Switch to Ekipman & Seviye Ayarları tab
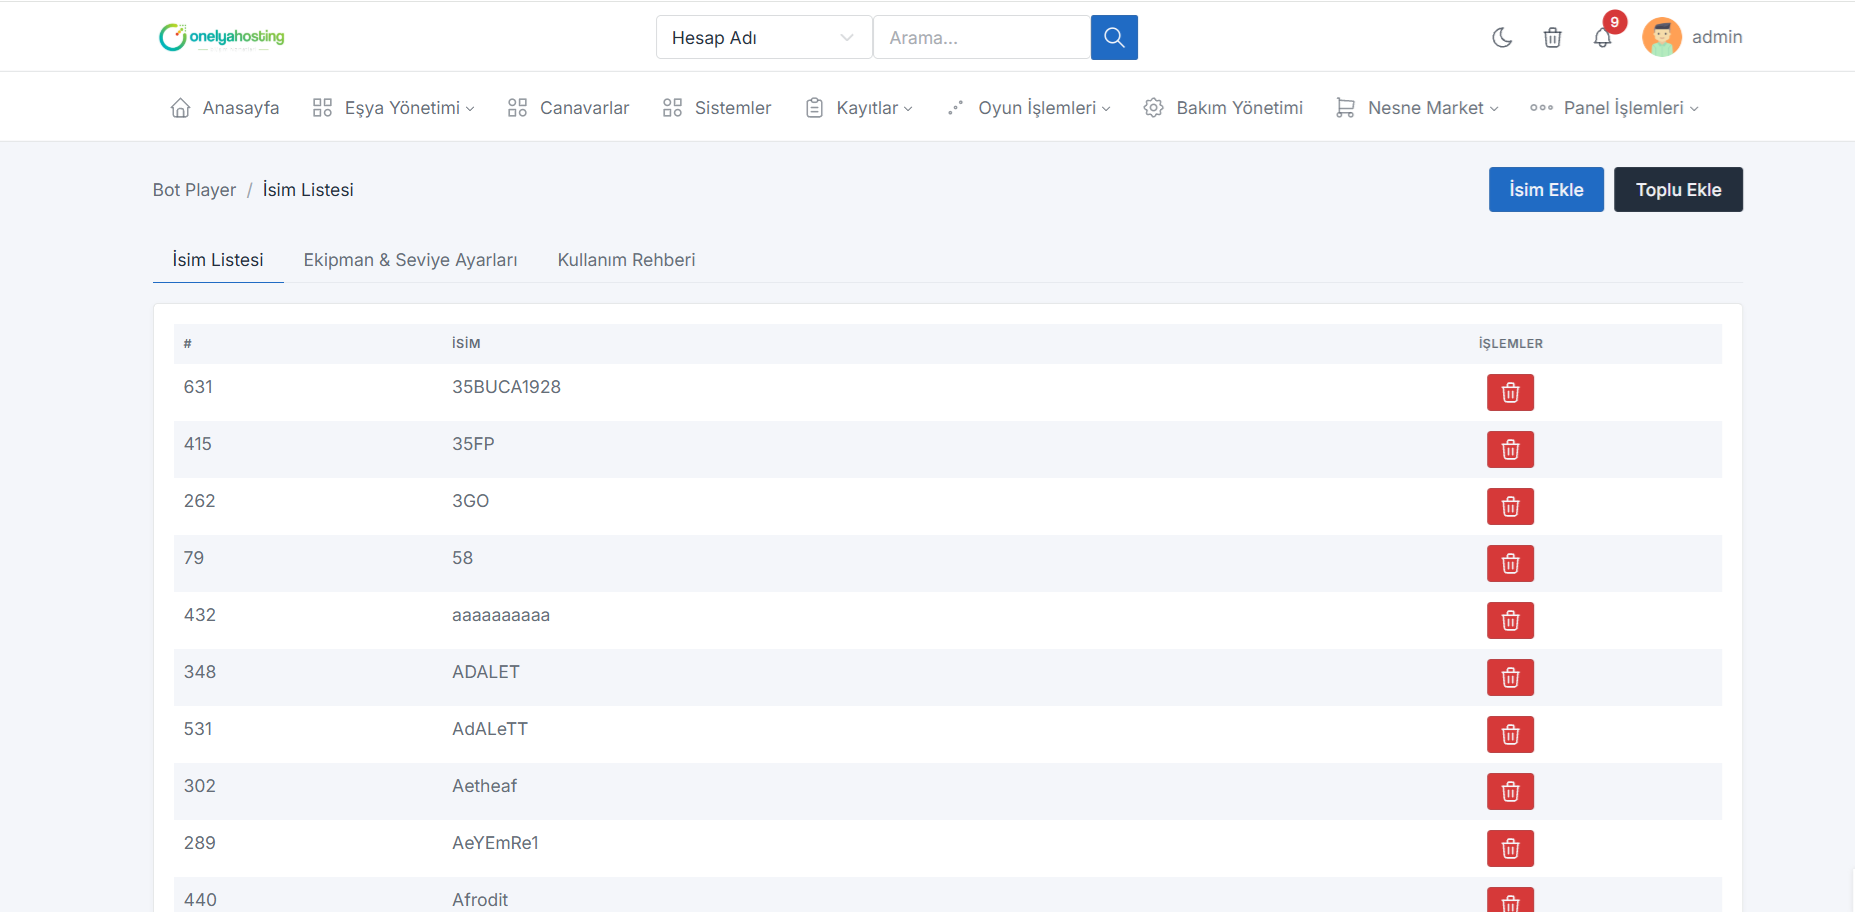Image resolution: width=1855 pixels, height=912 pixels. click(410, 260)
